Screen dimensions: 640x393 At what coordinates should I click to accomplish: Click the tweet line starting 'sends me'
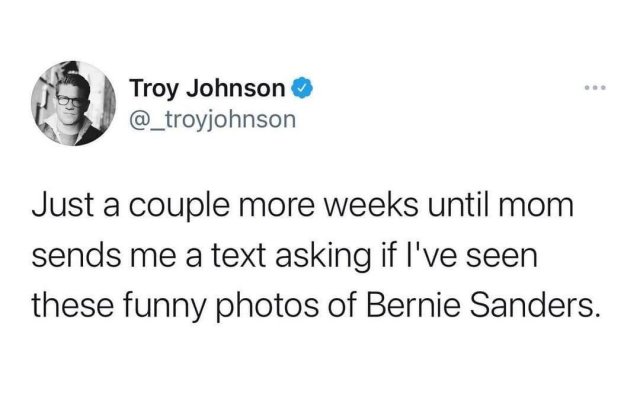click(x=284, y=257)
